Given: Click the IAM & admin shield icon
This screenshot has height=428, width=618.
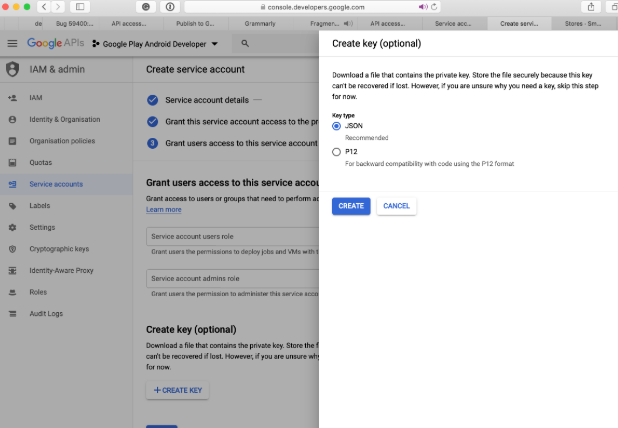Looking at the screenshot, I should 13,69.
